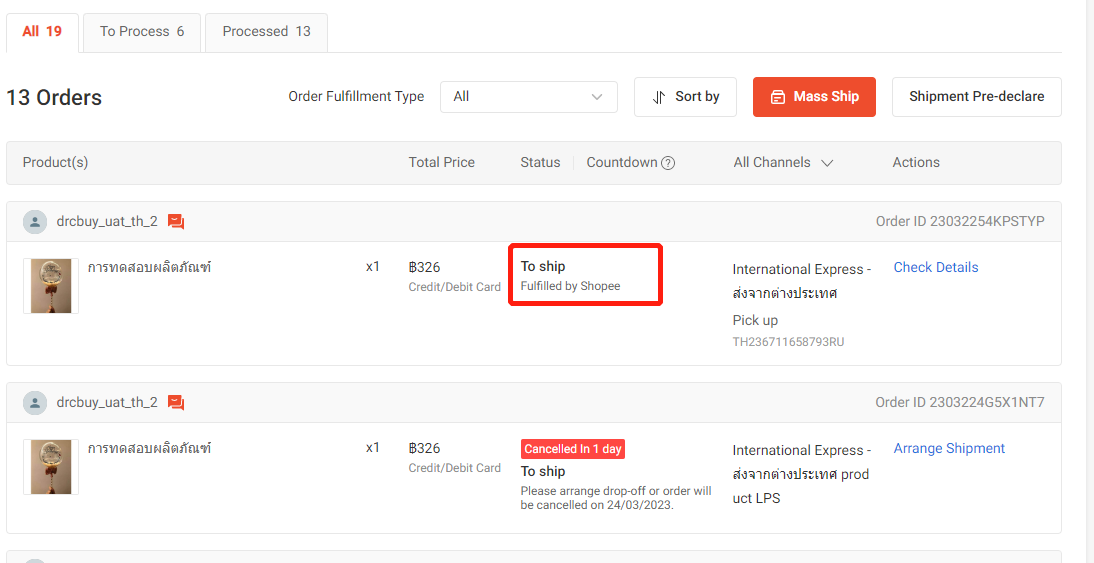
Task: Click first order's buyer avatar icon
Action: 35,222
